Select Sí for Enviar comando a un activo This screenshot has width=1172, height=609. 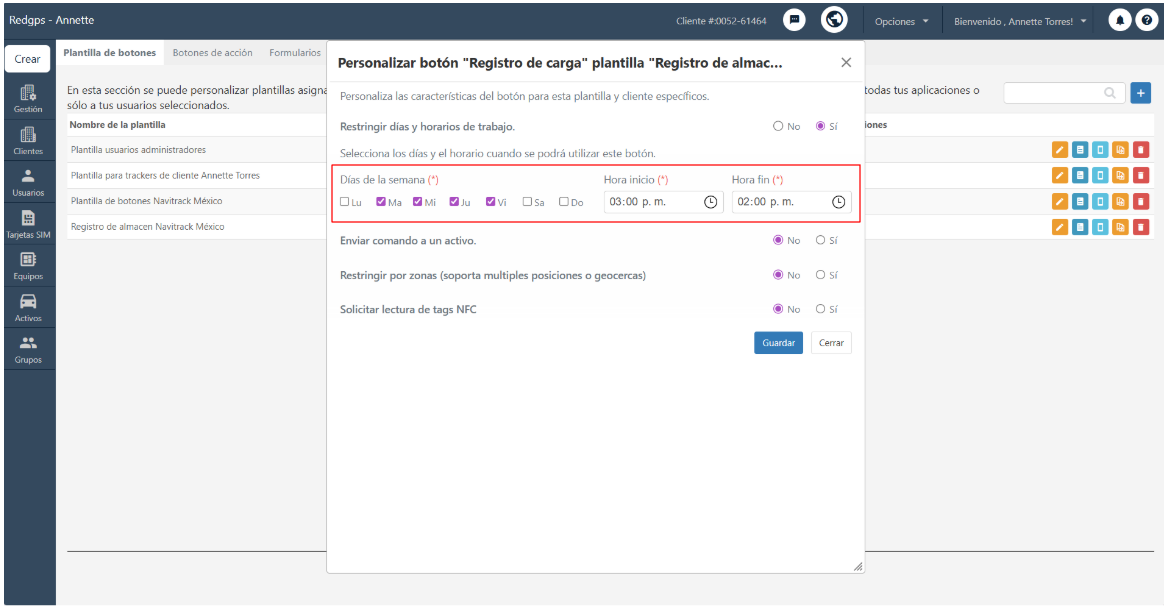click(821, 241)
